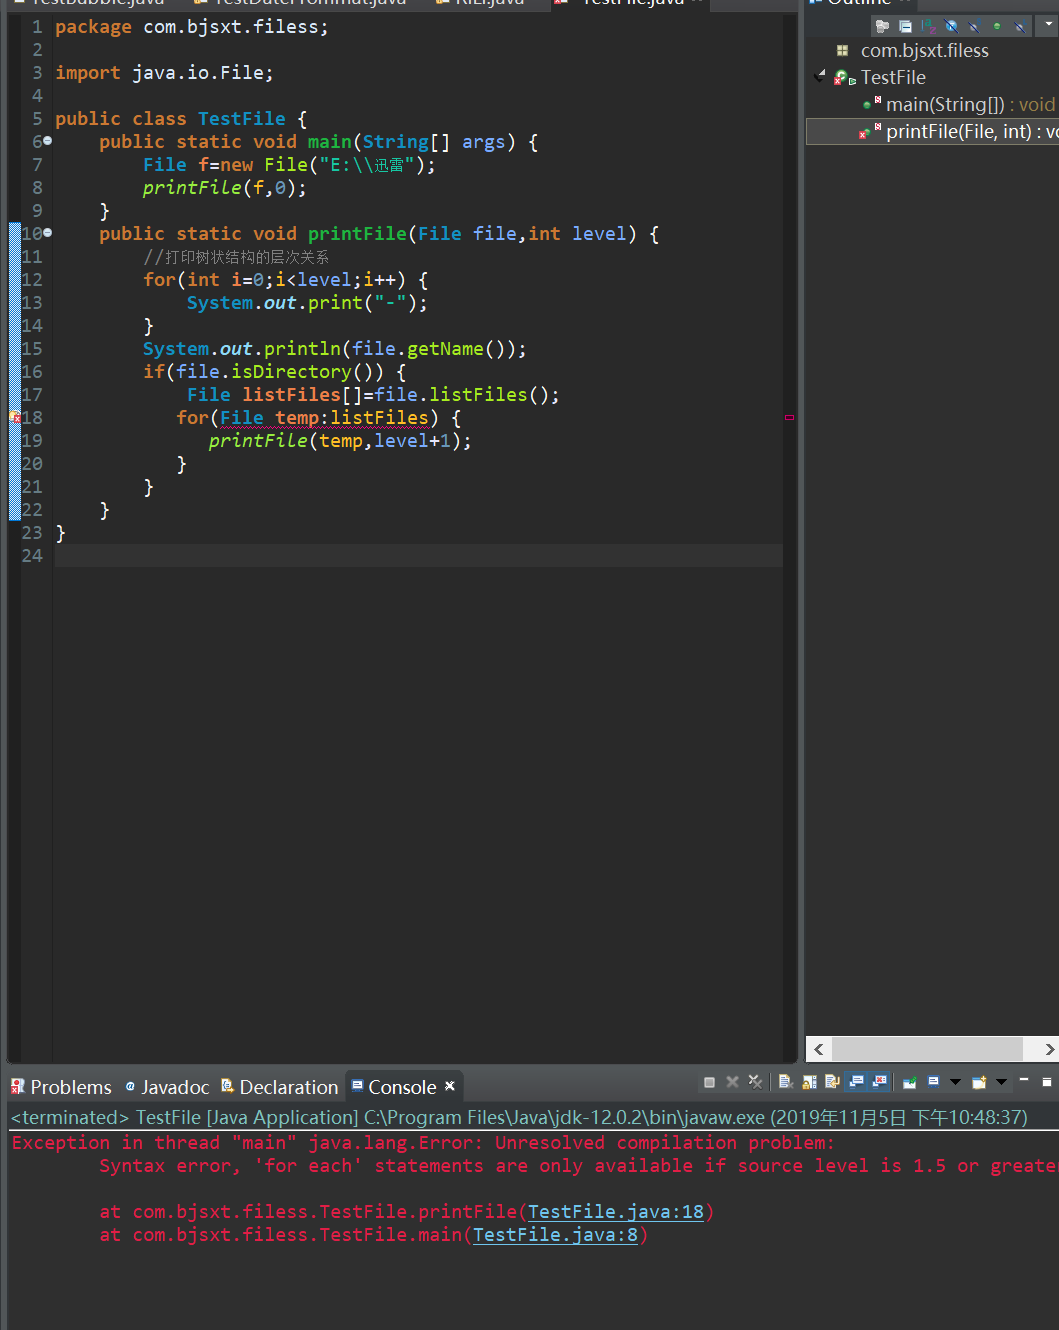This screenshot has height=1330, width=1059.
Task: Click 'System.out.print("-");' on line 13
Action: tap(307, 303)
